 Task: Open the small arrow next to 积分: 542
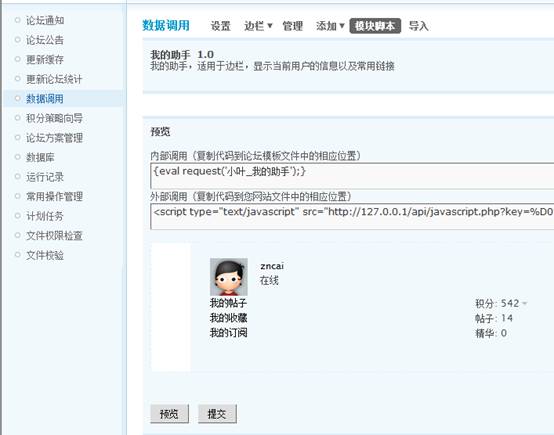[x=524, y=303]
